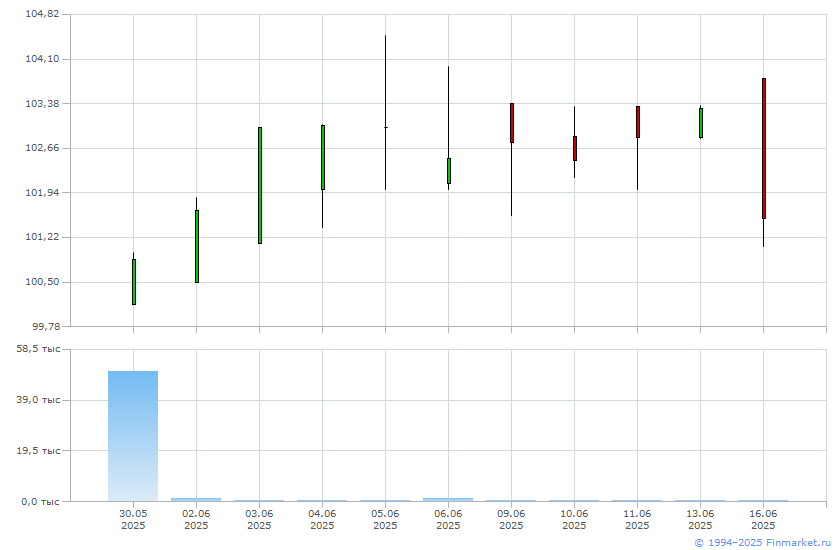The image size is (840, 550).
Task: Click the small volume bar for 02.06
Action: 196,500
